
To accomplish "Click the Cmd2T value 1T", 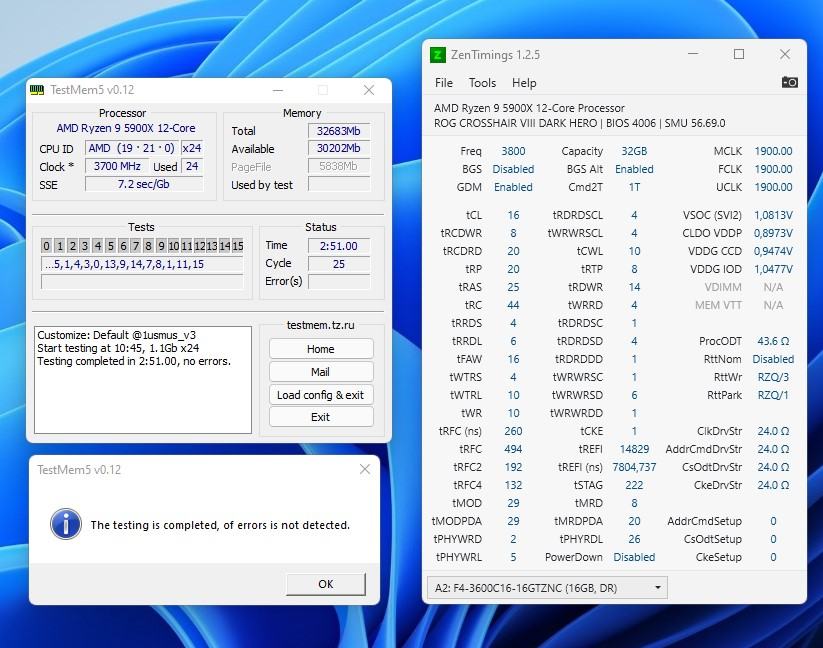I will (634, 187).
